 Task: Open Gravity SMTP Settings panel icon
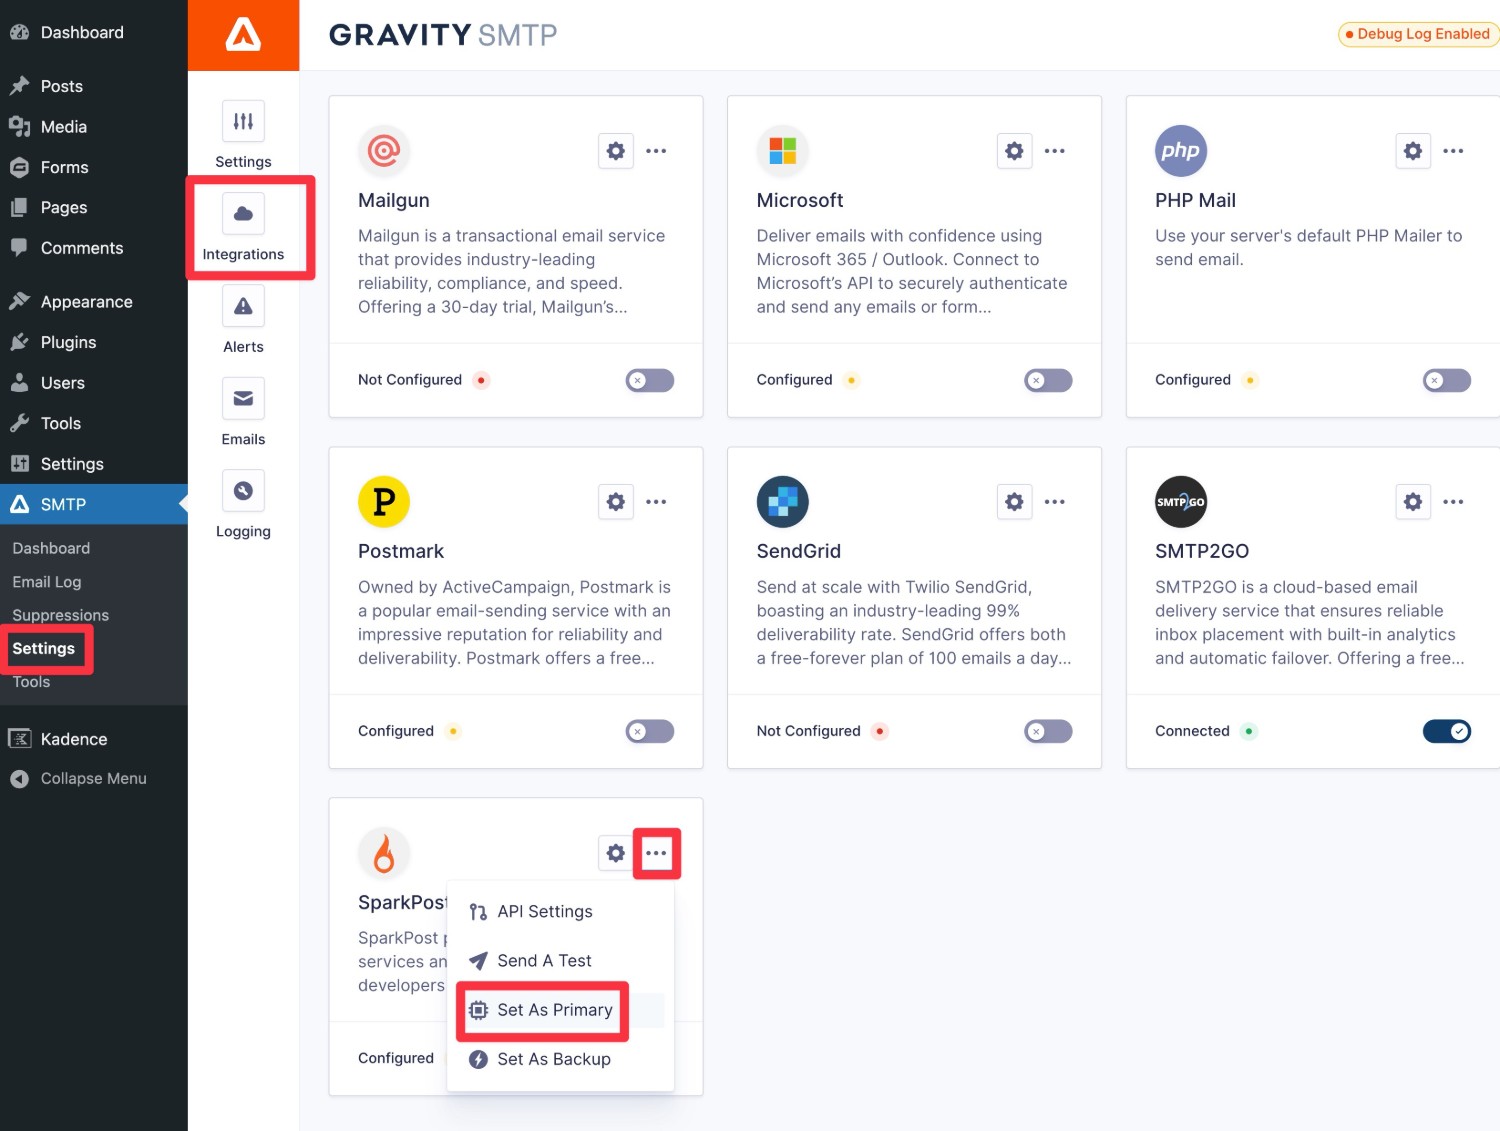coord(243,121)
